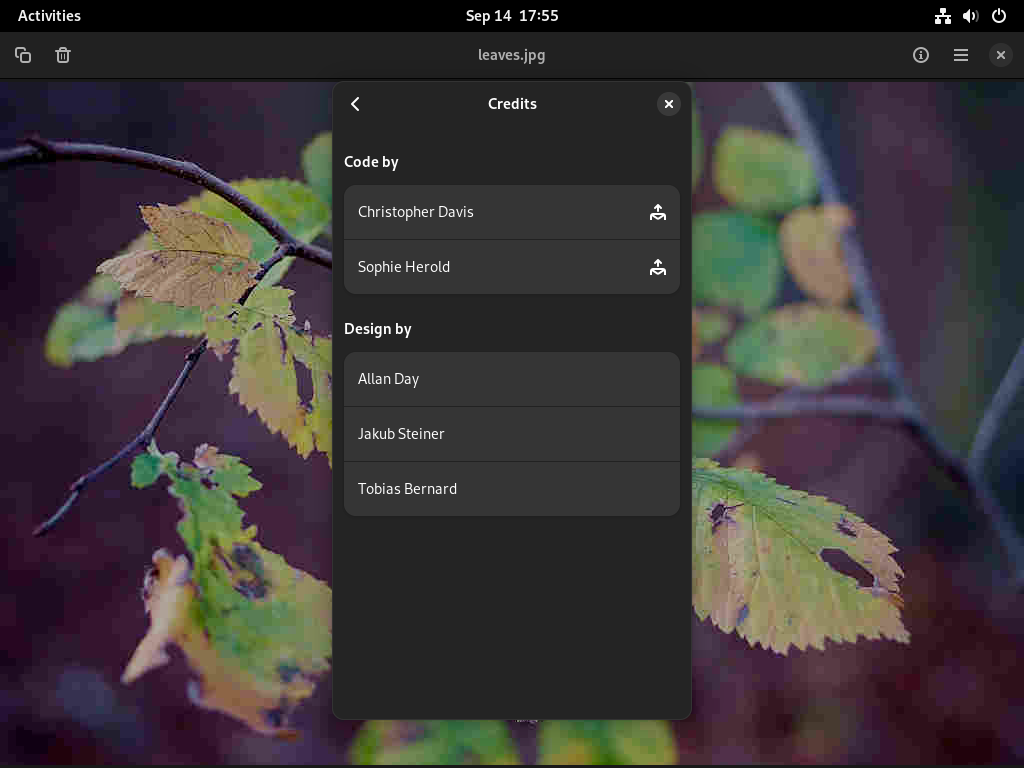Click the Tobias Bernard entry

(511, 489)
